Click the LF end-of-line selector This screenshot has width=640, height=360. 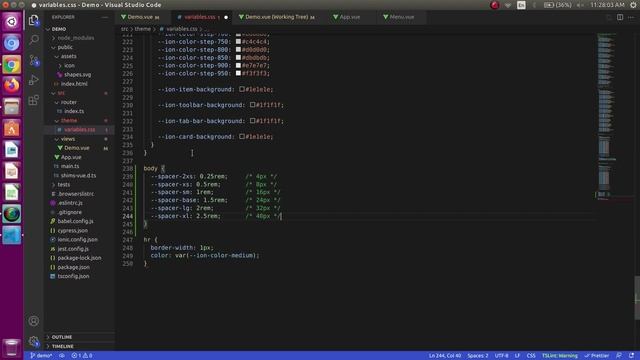[x=517, y=356]
